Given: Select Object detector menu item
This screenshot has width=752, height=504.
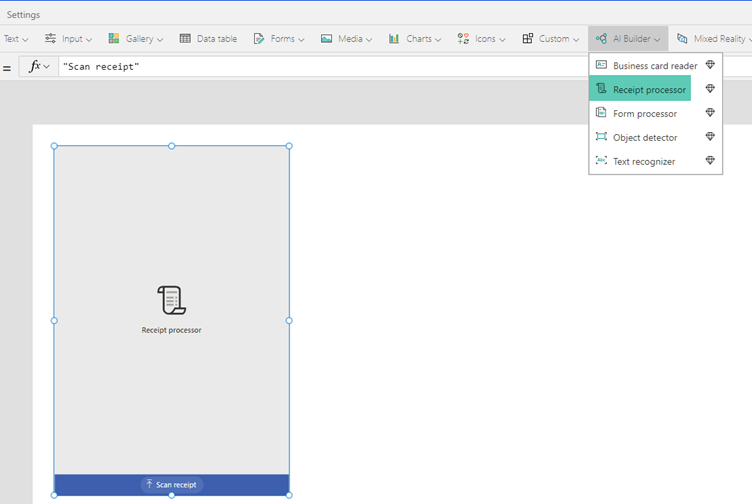Looking at the screenshot, I should coord(655,137).
